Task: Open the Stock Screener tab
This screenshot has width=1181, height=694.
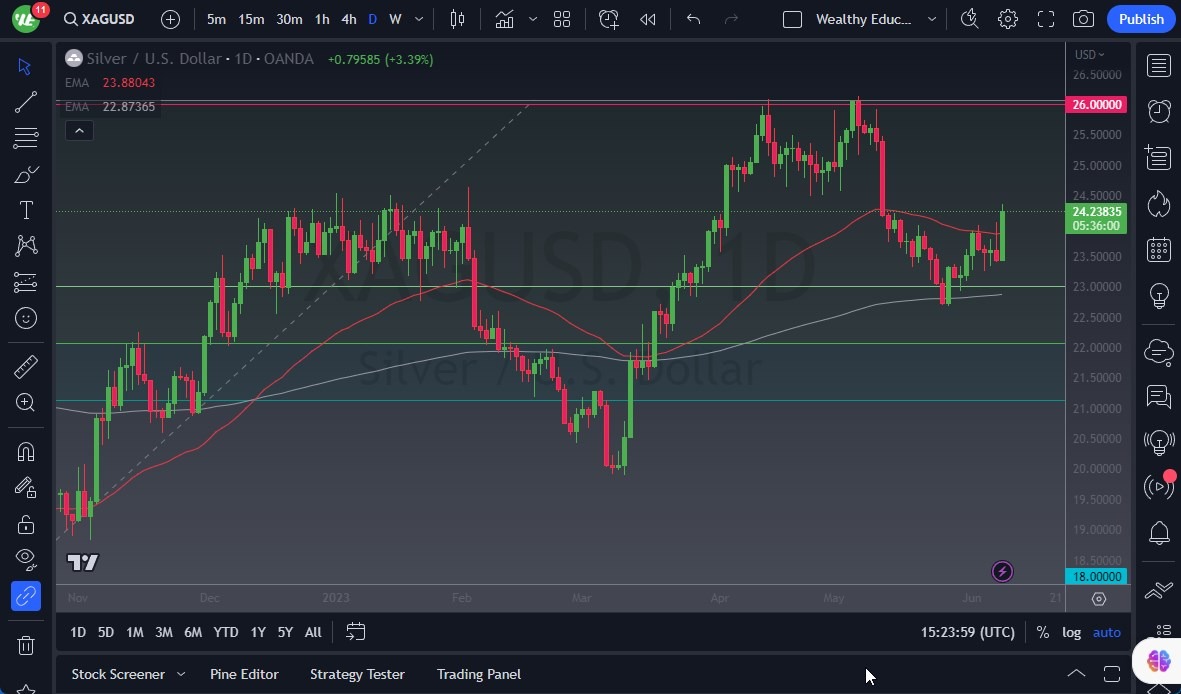Action: (118, 674)
